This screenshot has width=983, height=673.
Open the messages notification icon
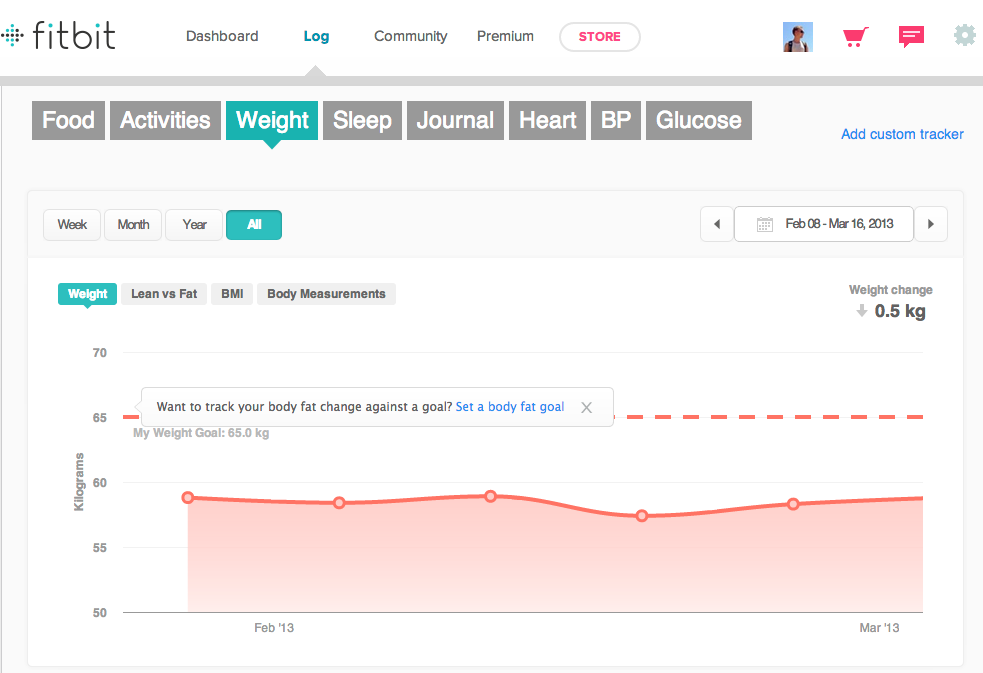tap(911, 37)
